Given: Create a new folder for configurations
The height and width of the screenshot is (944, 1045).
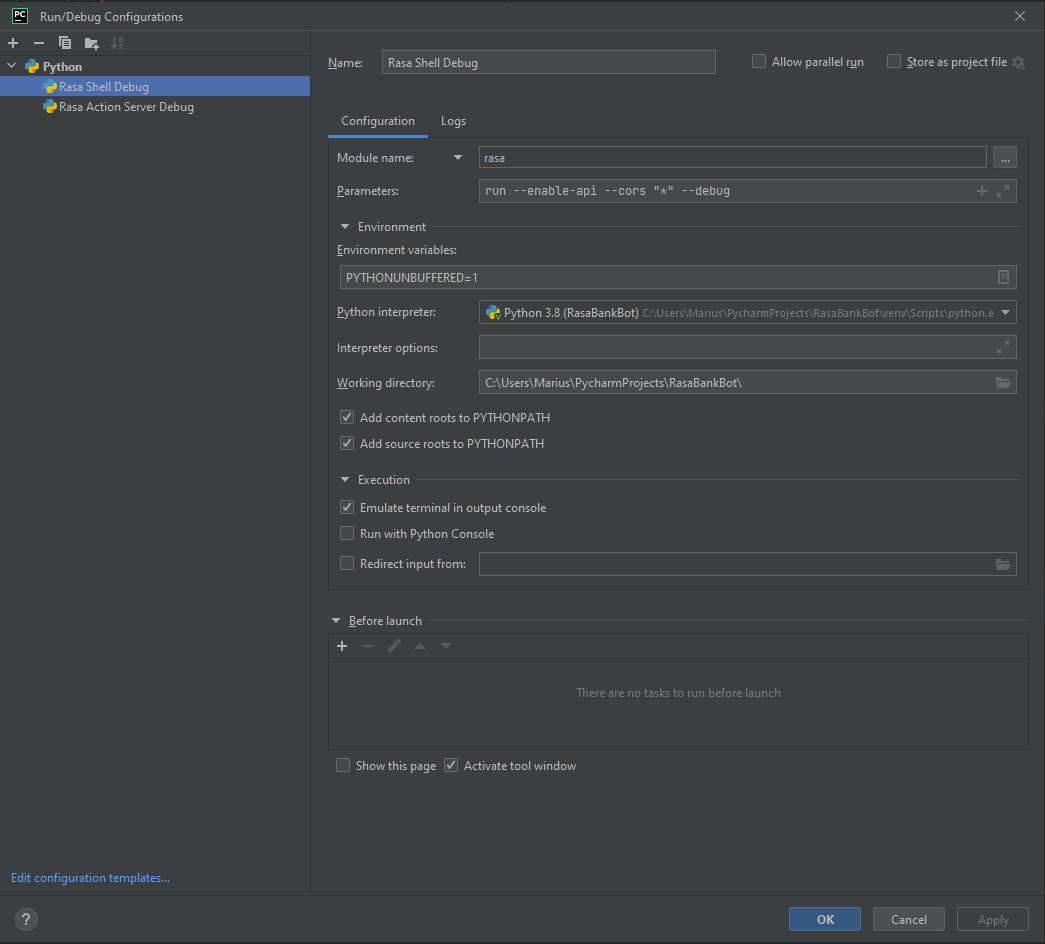Looking at the screenshot, I should coord(90,42).
